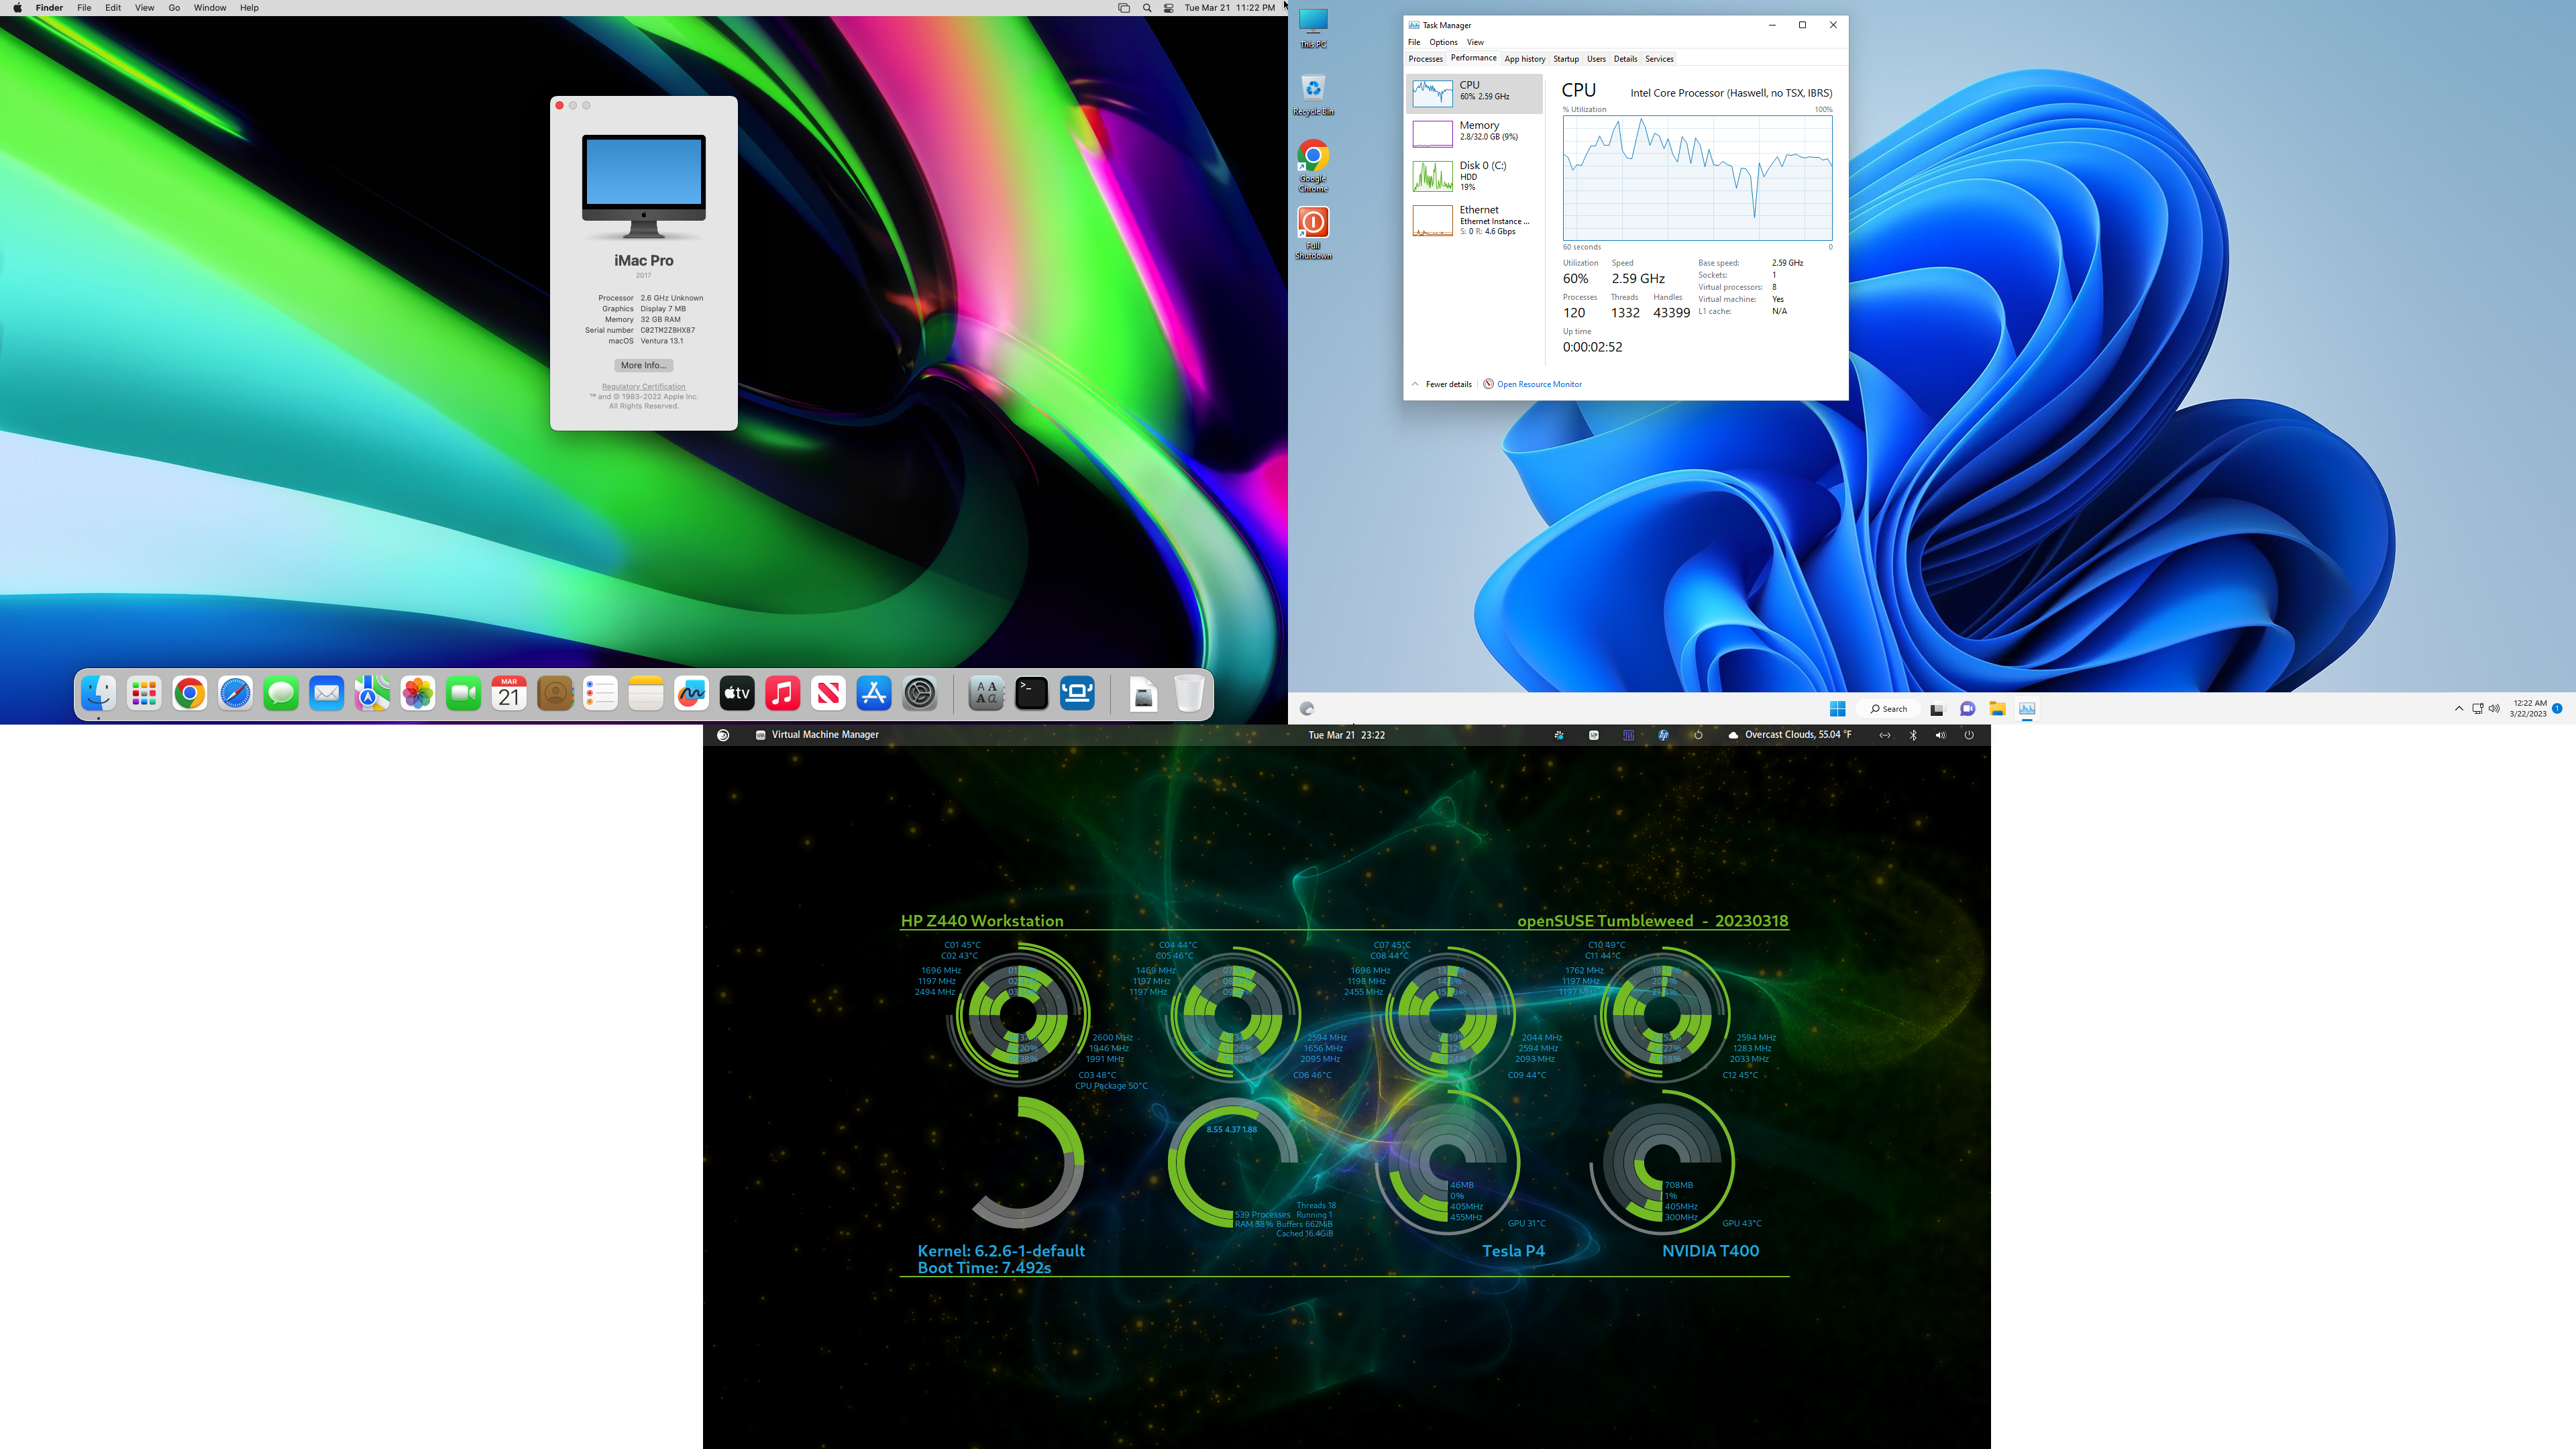Open the Go menu in macOS menu bar
The image size is (2576, 1449).
click(x=174, y=8)
